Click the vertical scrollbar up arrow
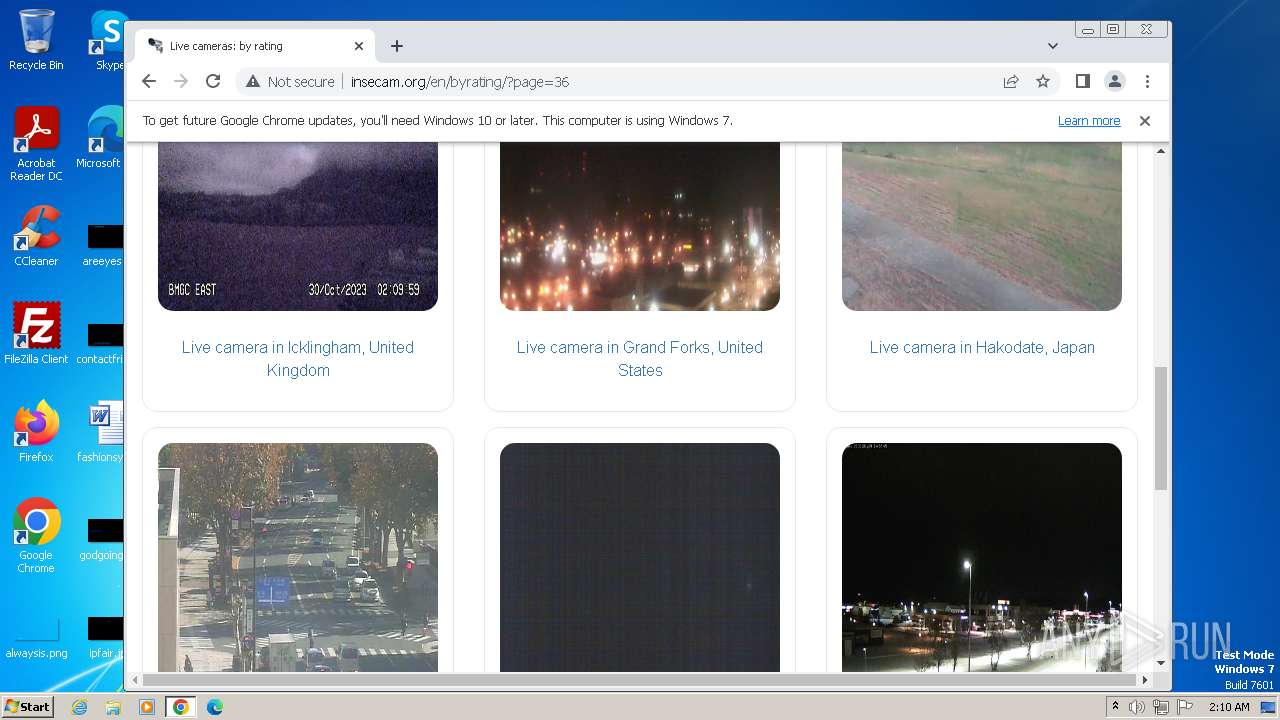1280x720 pixels. tap(1161, 151)
